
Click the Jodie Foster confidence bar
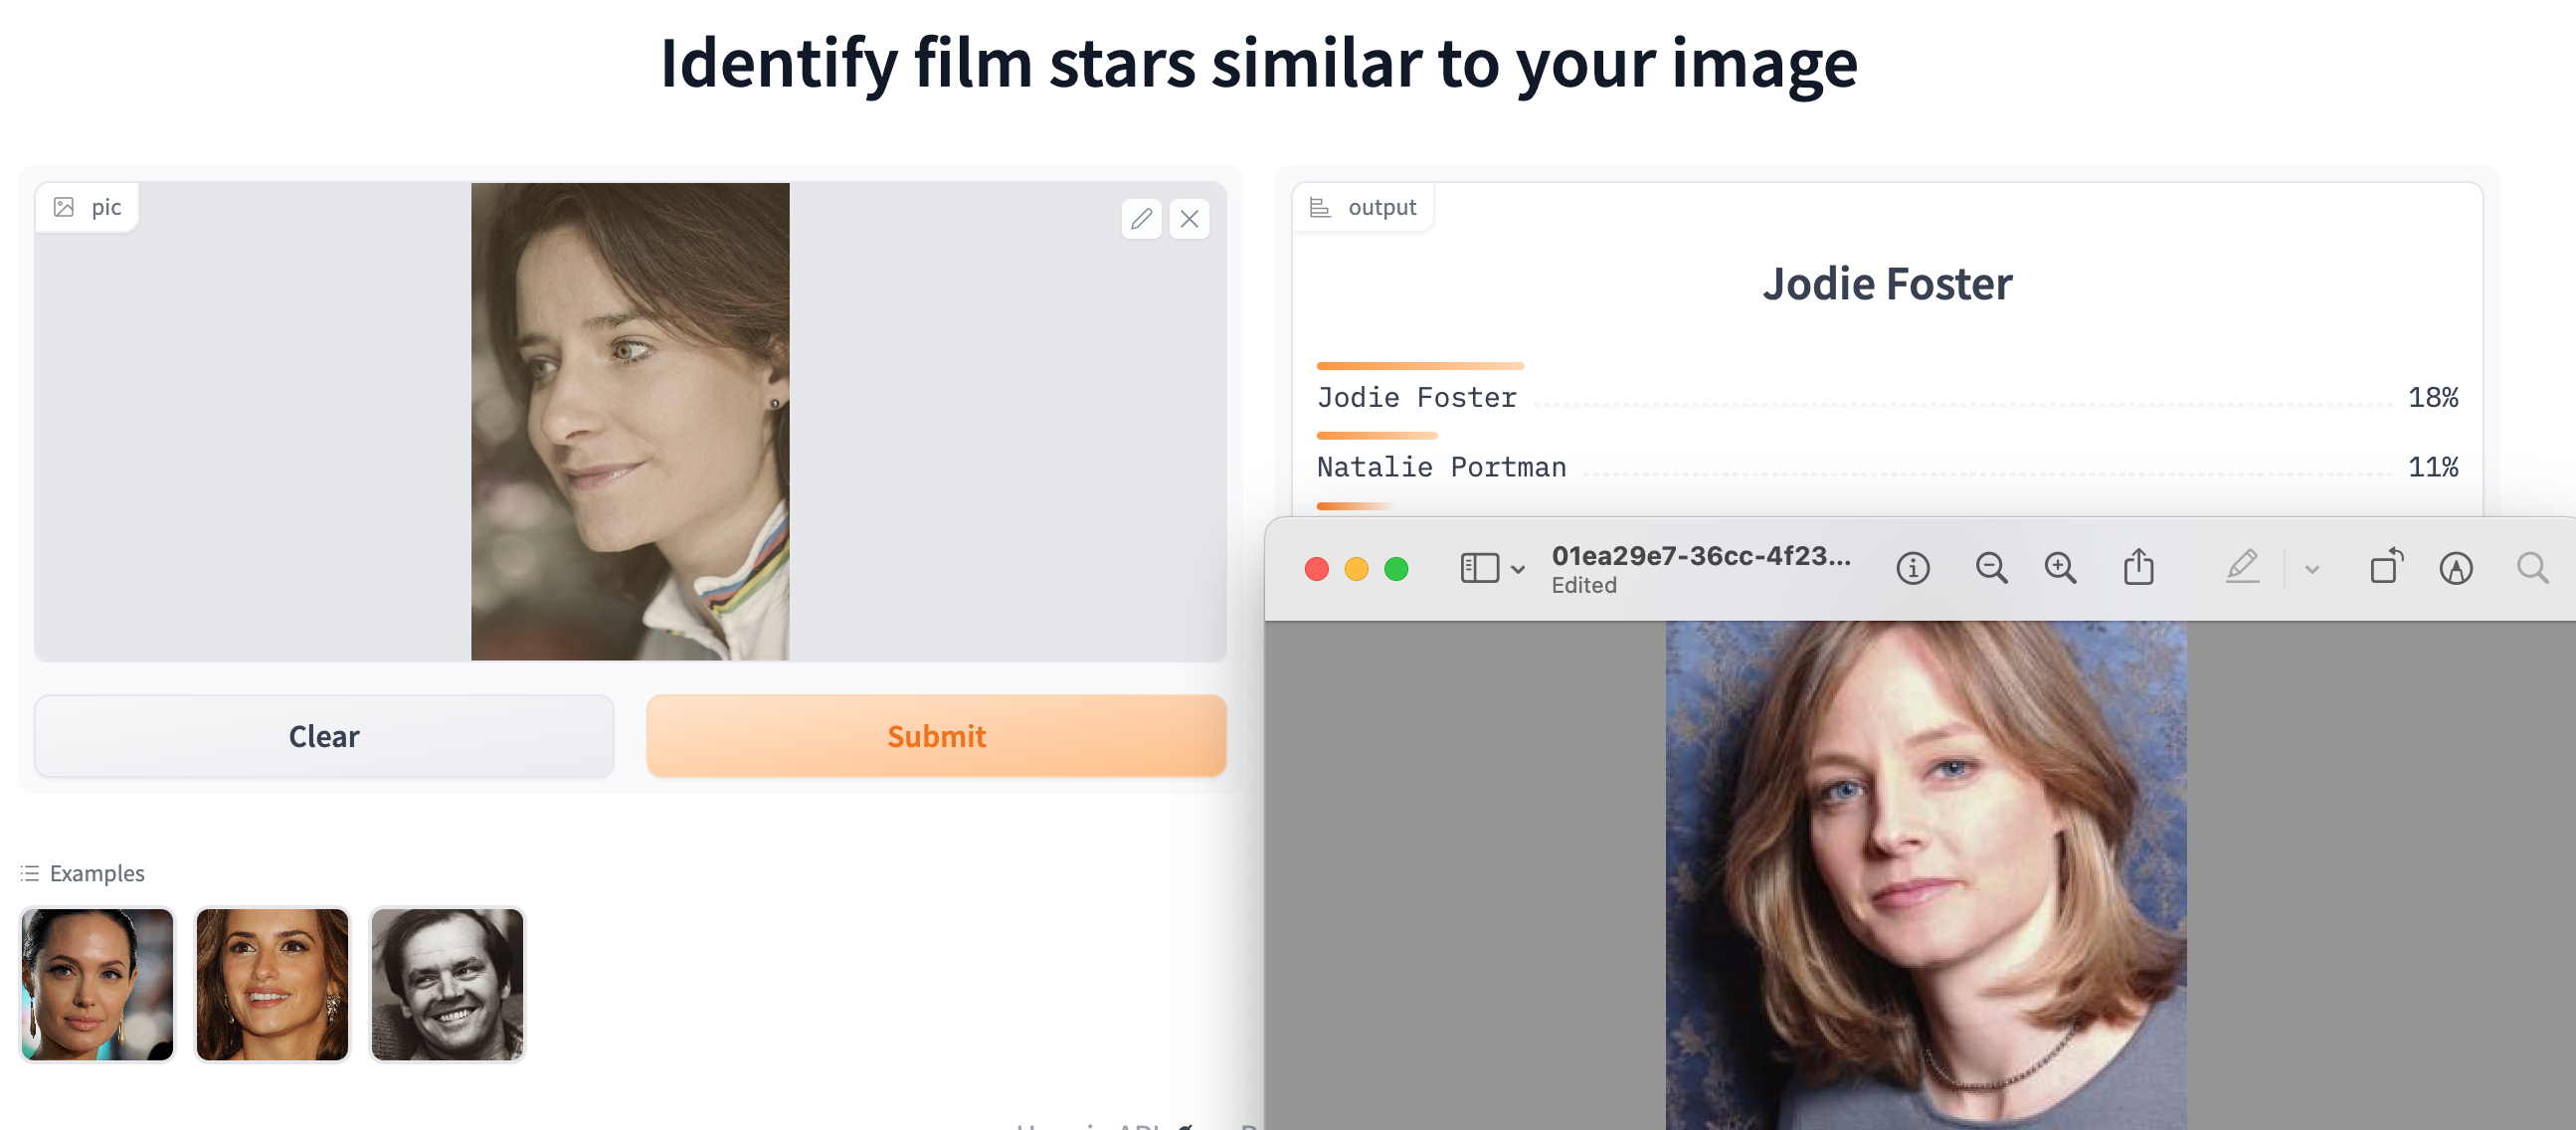pos(1420,366)
